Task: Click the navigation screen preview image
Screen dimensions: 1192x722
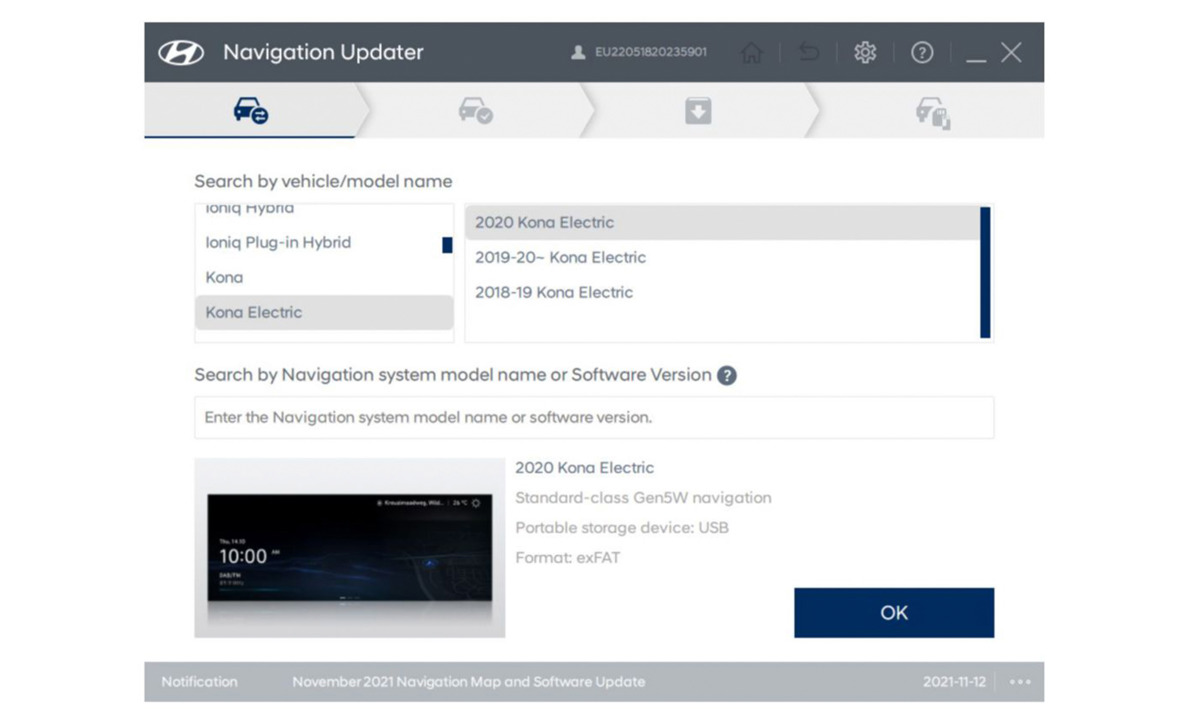Action: [350, 547]
